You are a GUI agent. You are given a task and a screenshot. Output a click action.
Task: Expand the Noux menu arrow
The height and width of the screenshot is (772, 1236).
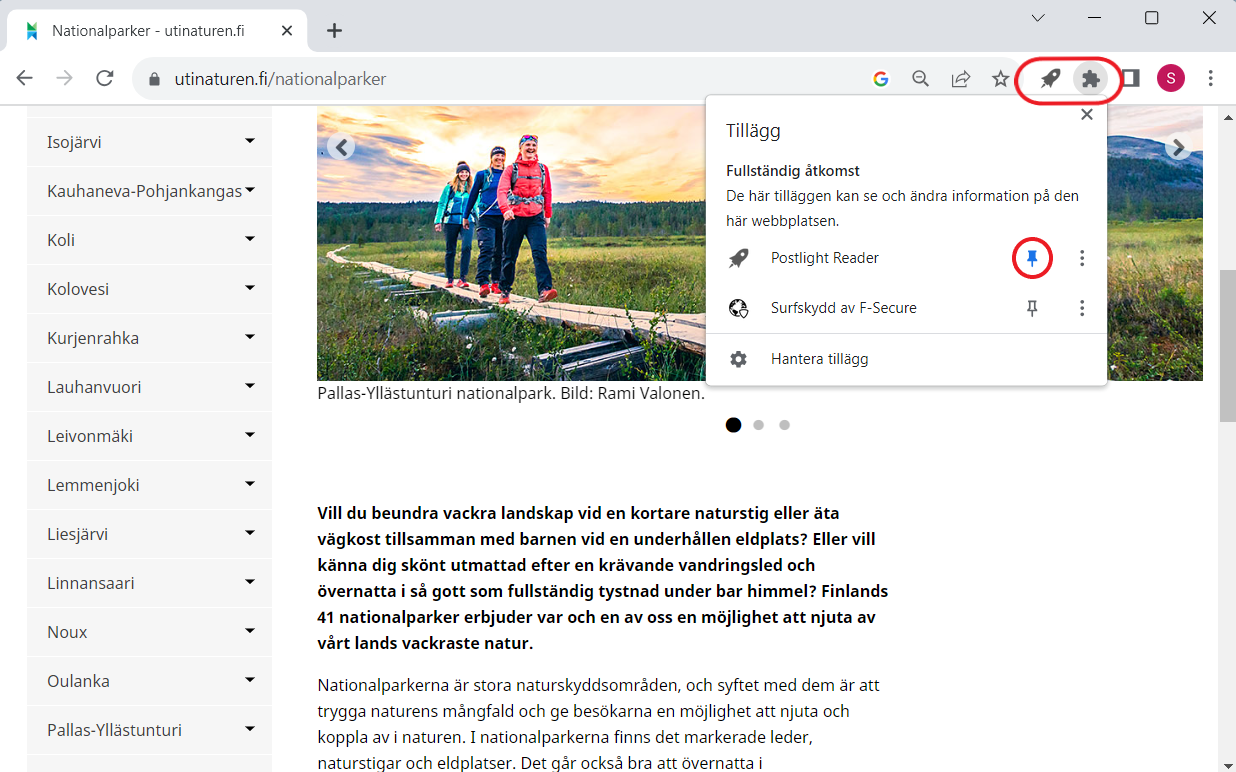(x=250, y=631)
